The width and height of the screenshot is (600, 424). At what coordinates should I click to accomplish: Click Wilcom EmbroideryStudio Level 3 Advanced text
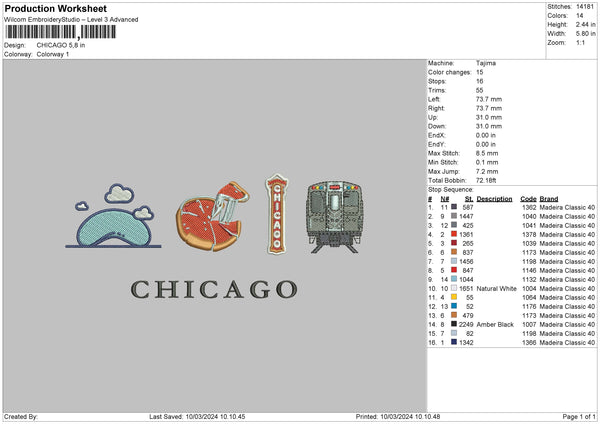pyautogui.click(x=71, y=20)
